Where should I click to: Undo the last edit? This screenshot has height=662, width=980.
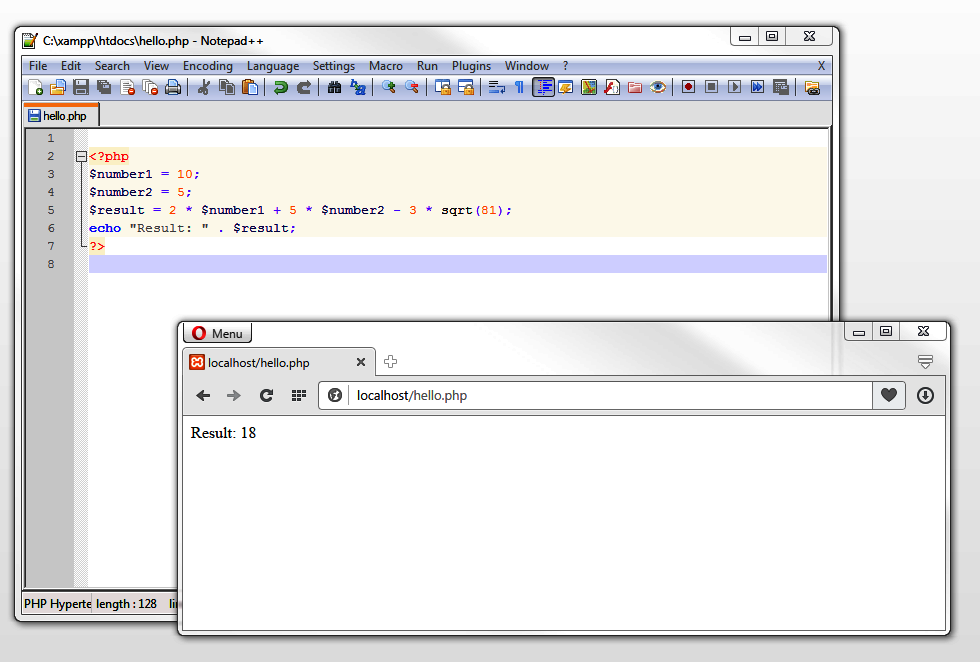pyautogui.click(x=277, y=87)
